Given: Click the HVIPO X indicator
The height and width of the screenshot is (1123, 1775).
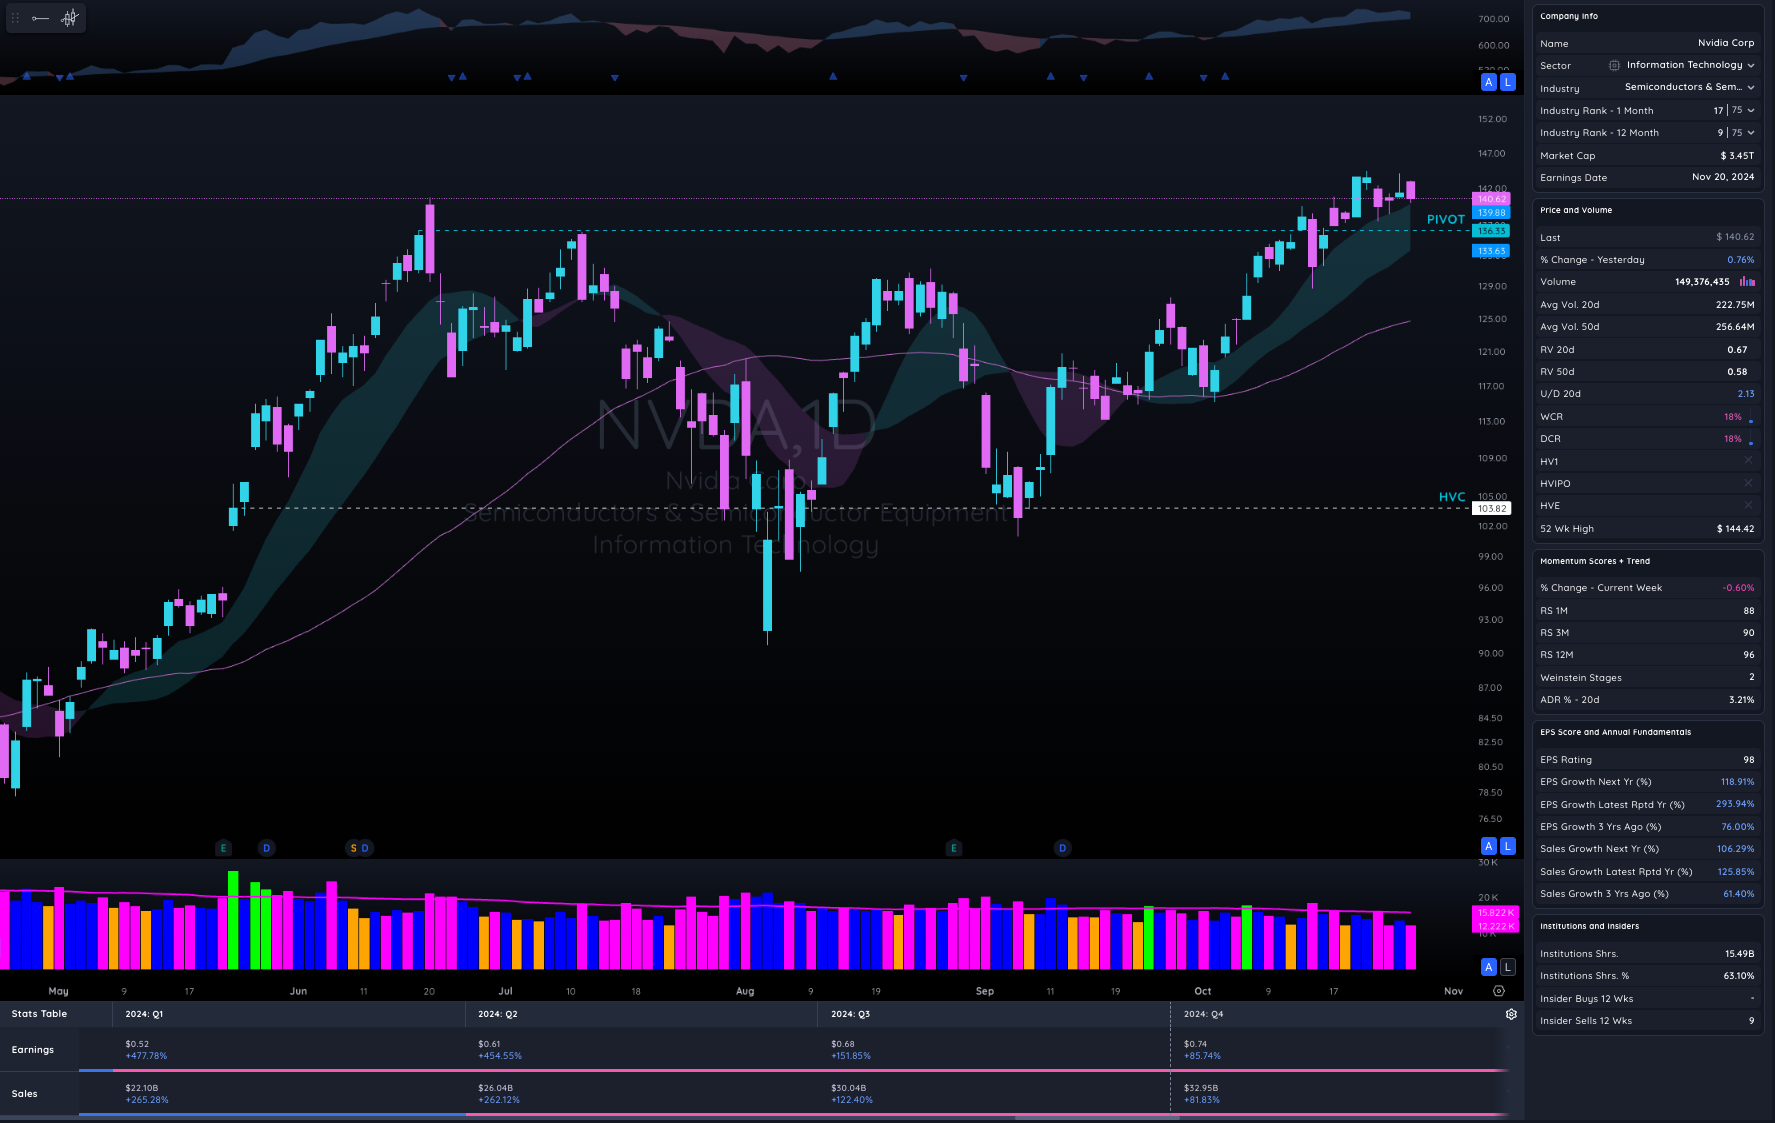Looking at the screenshot, I should click(1748, 483).
